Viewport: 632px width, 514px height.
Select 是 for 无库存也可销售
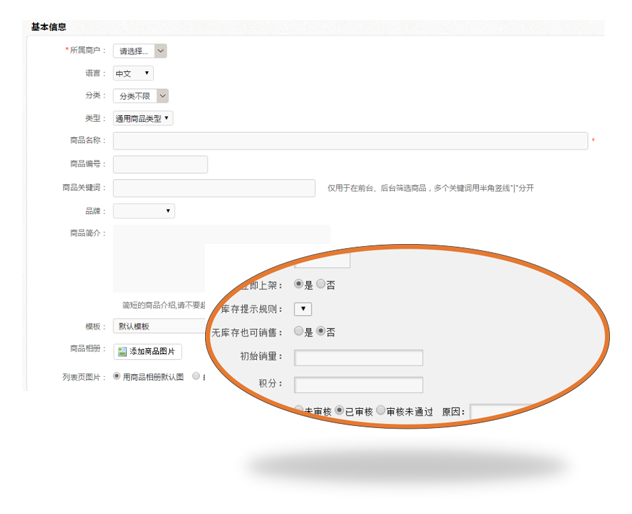click(298, 331)
